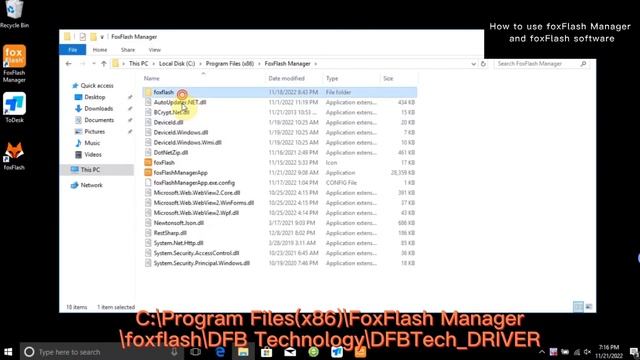
Task: Open the ToDesk desktop shortcut
Action: [14, 107]
